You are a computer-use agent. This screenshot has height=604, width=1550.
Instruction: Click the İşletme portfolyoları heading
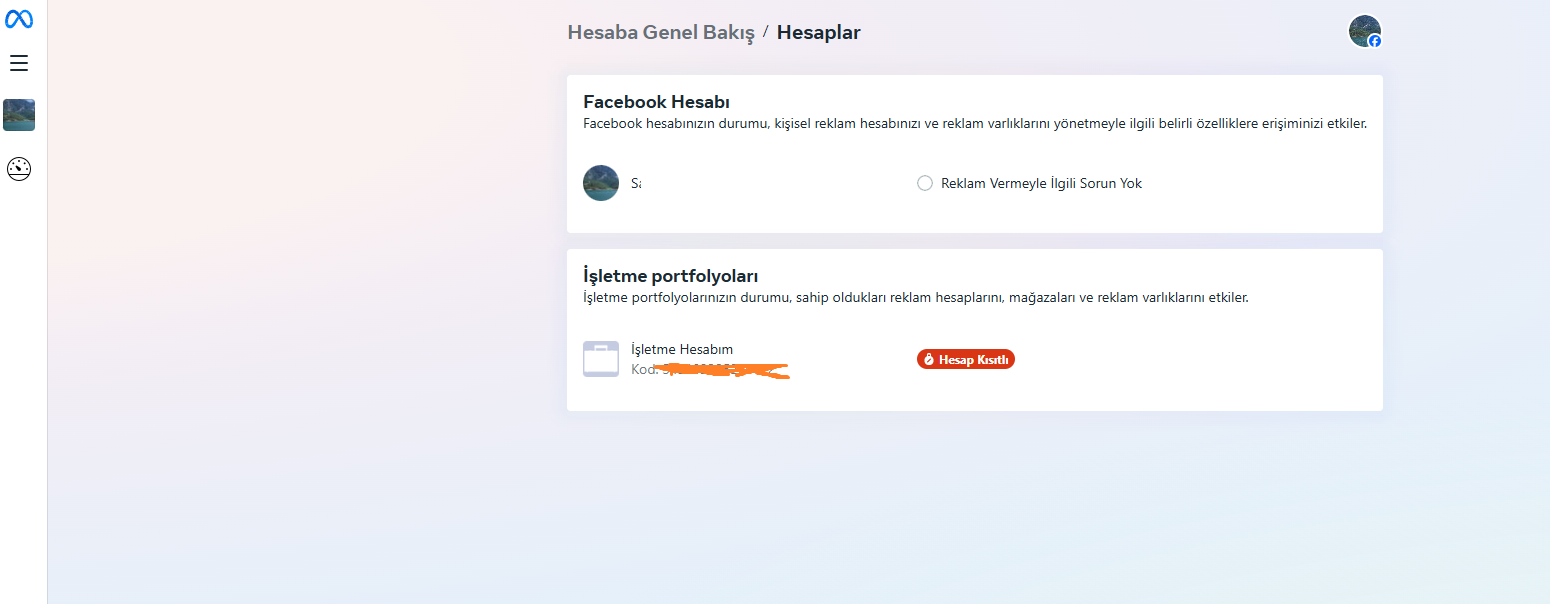tap(671, 276)
